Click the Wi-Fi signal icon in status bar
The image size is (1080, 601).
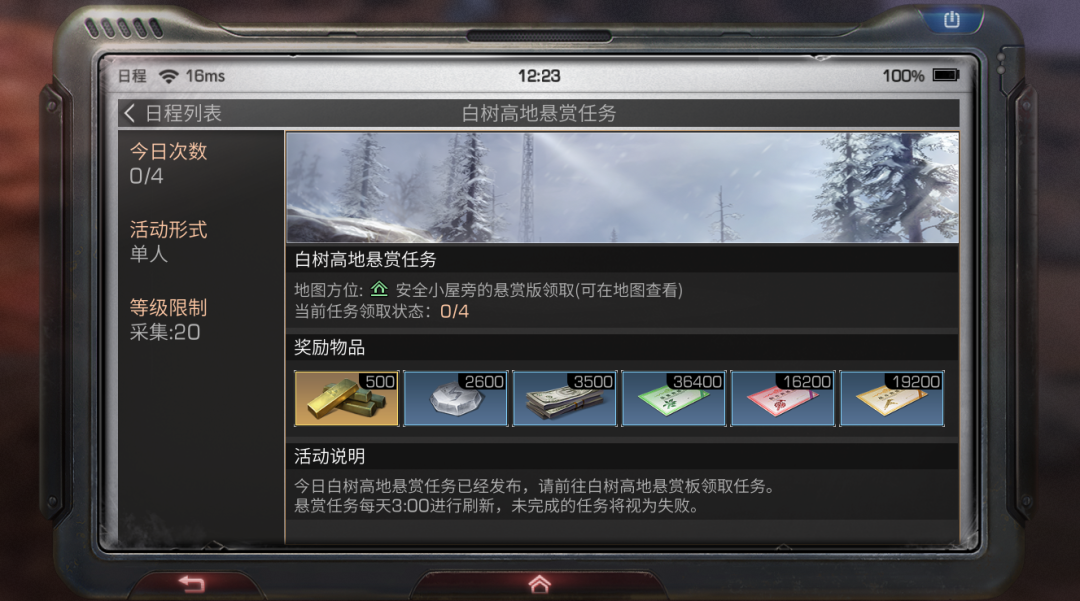[168, 76]
